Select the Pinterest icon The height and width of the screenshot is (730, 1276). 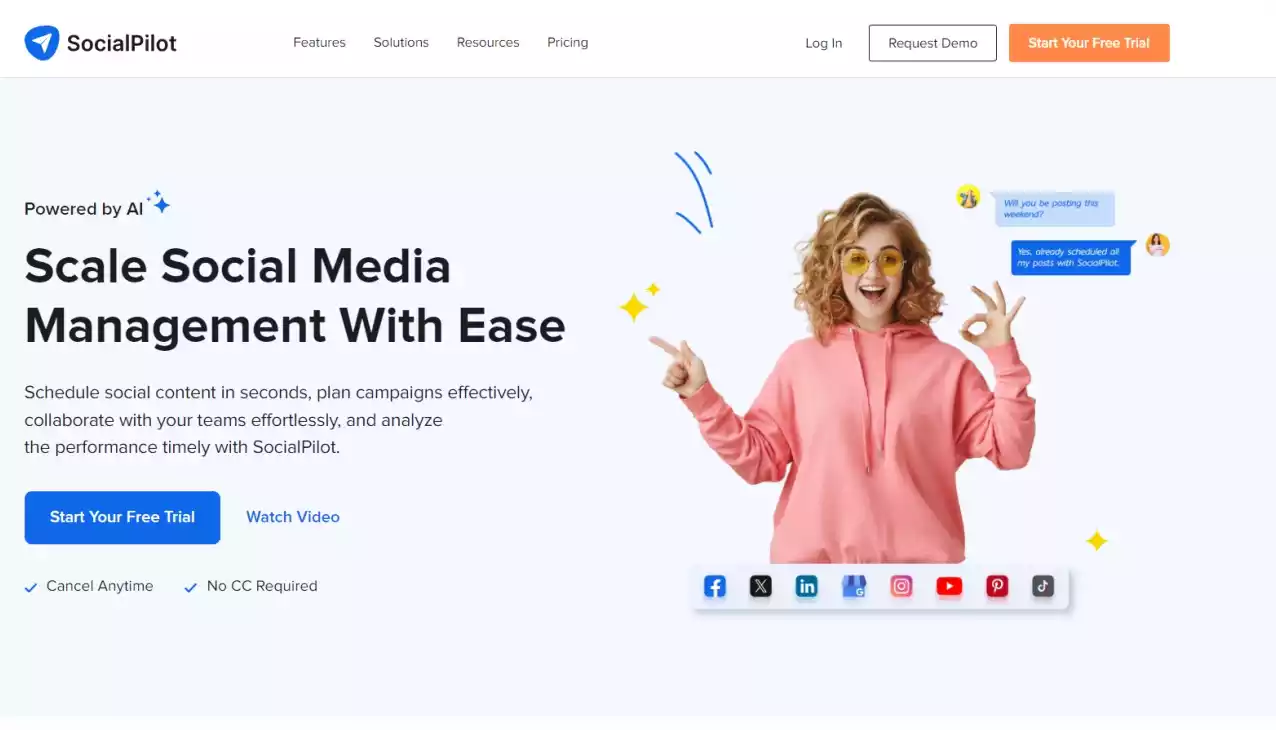coord(997,587)
